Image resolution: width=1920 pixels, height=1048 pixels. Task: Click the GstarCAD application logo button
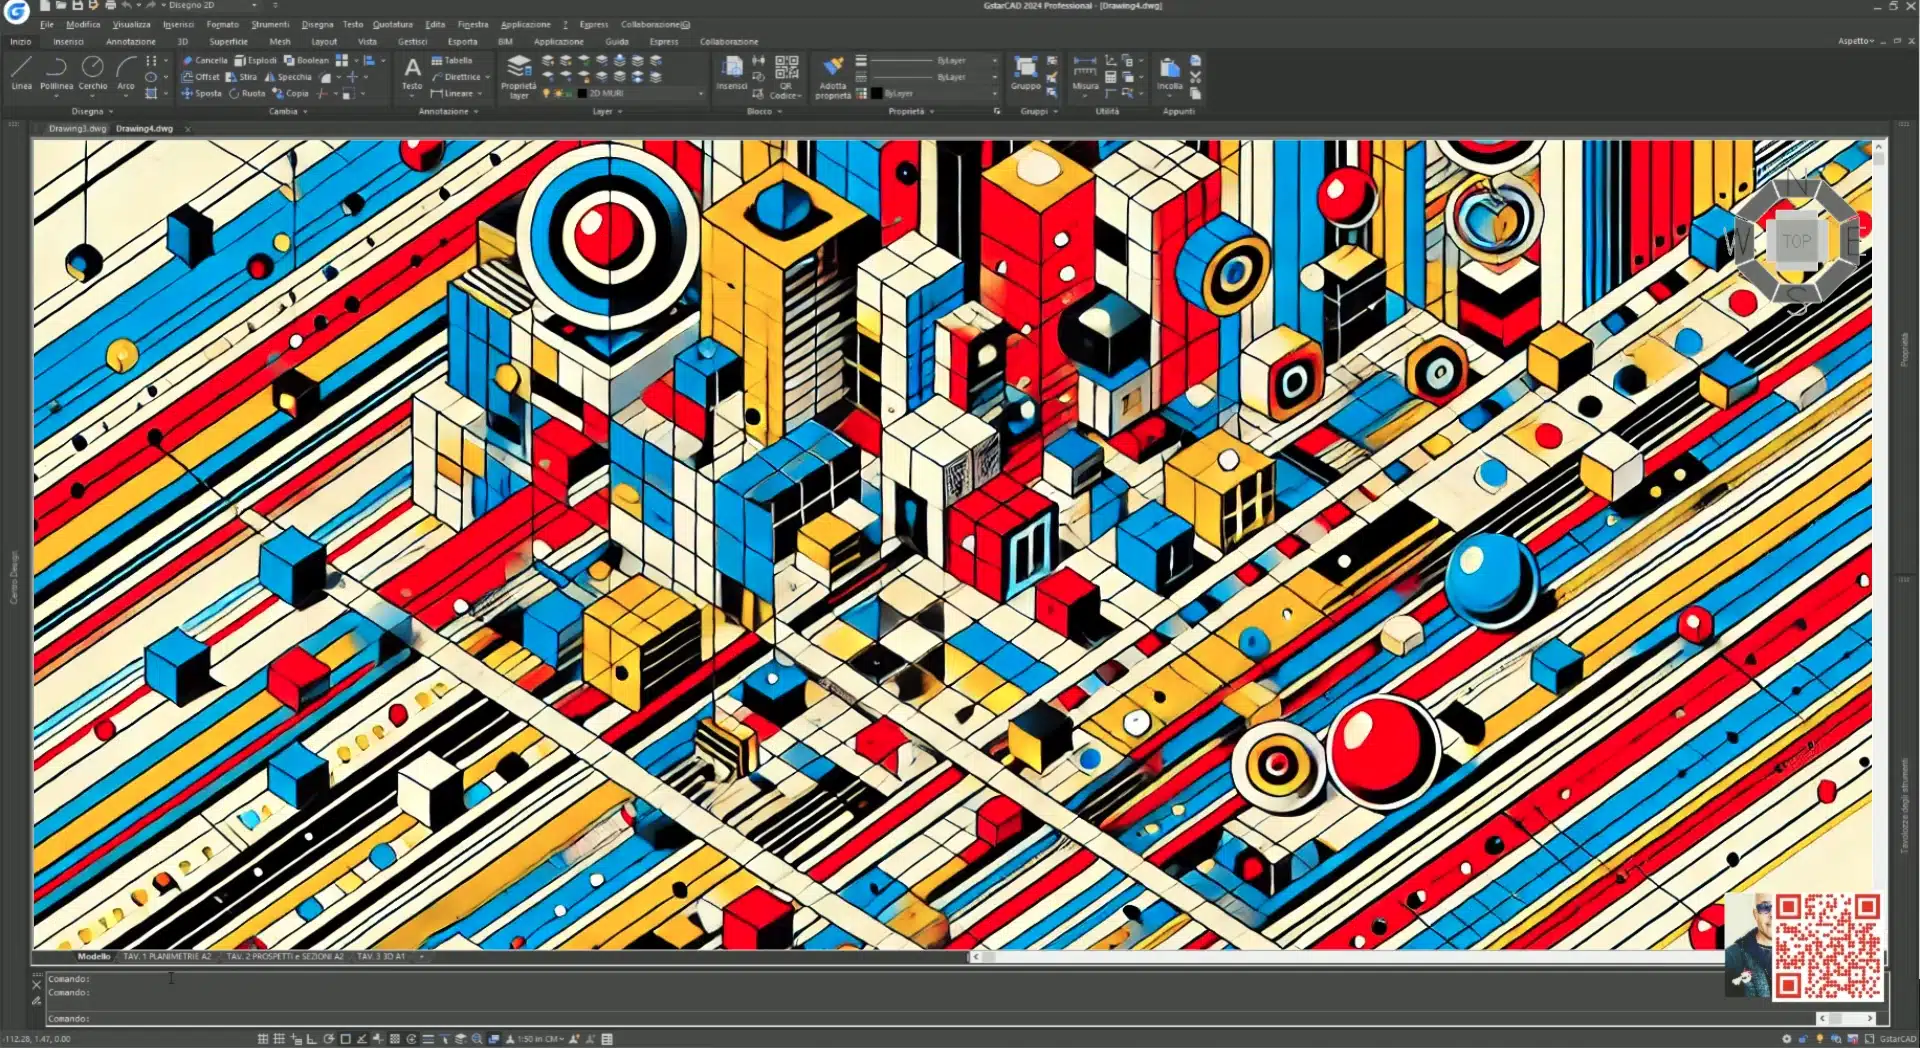tap(16, 11)
